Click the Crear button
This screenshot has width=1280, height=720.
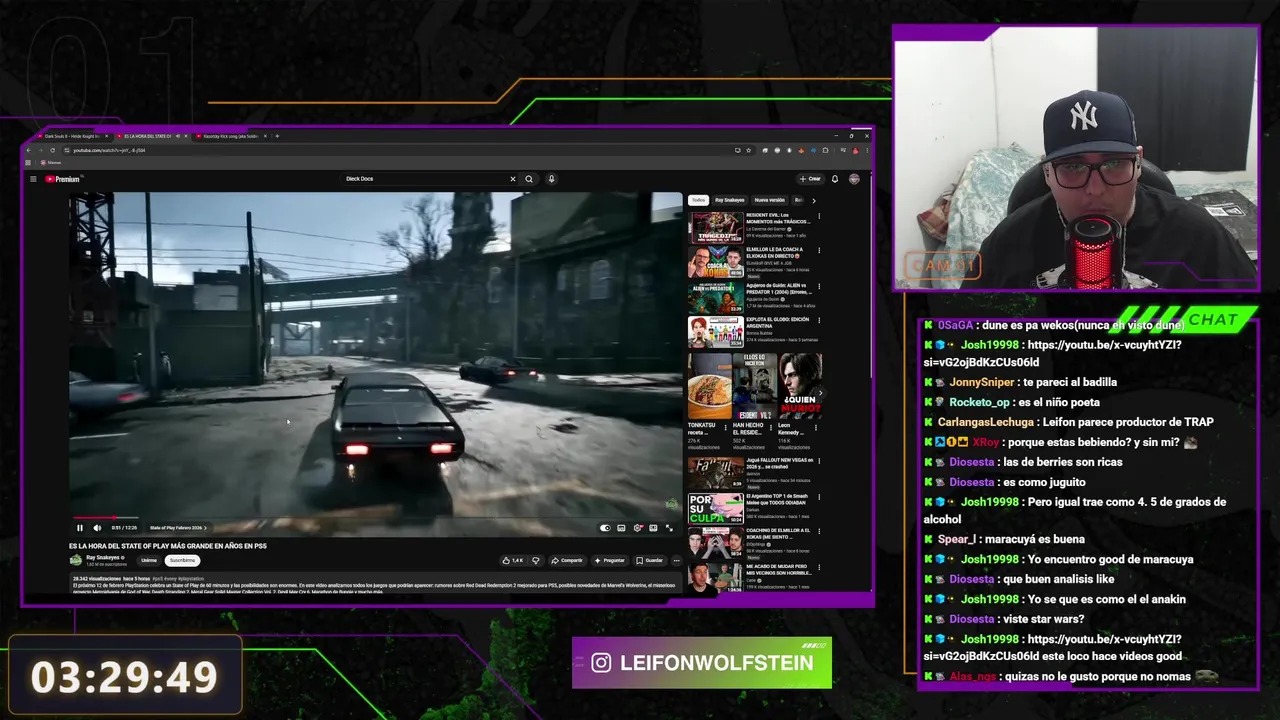pos(810,179)
